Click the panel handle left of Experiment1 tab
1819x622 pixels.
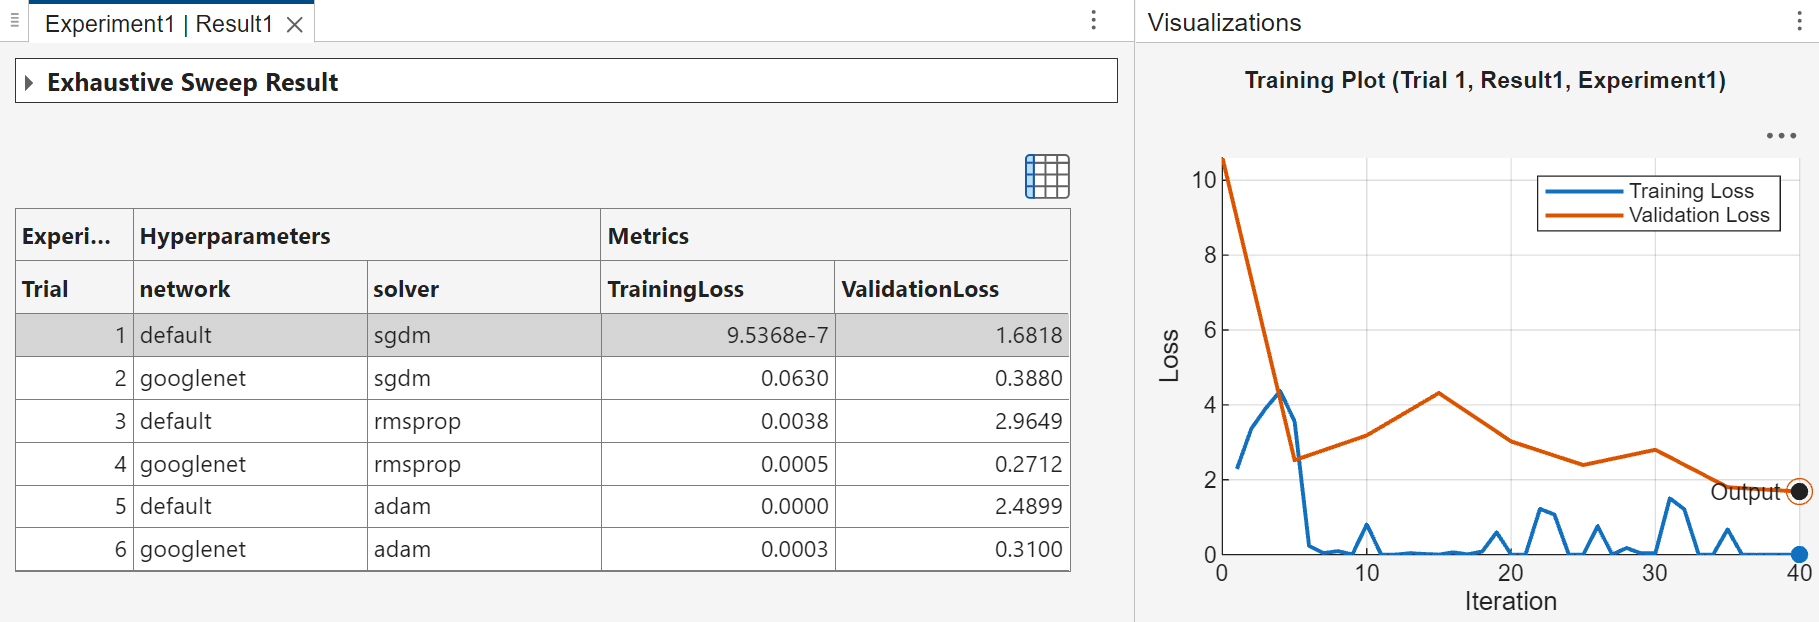pyautogui.click(x=14, y=20)
